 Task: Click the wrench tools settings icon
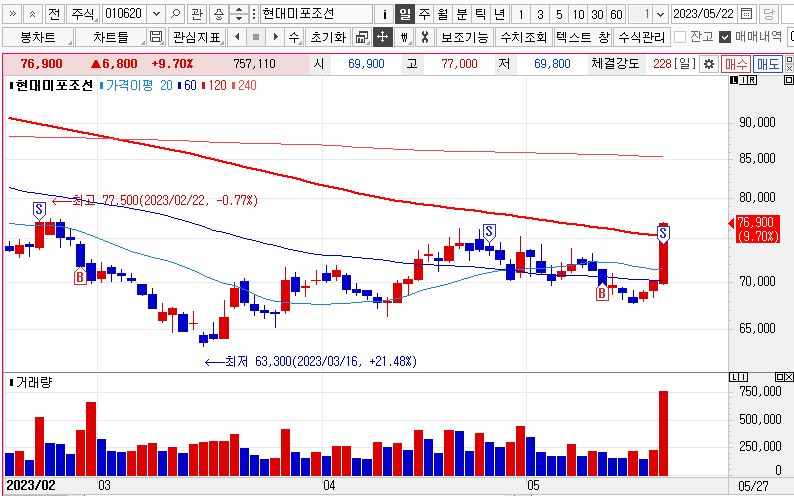425,37
